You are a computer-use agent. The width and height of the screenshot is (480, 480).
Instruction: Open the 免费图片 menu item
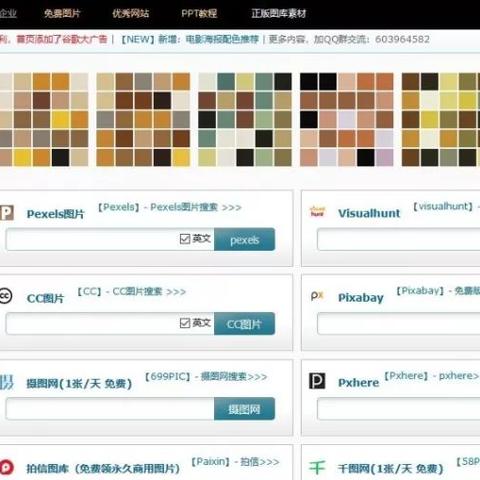coord(62,13)
